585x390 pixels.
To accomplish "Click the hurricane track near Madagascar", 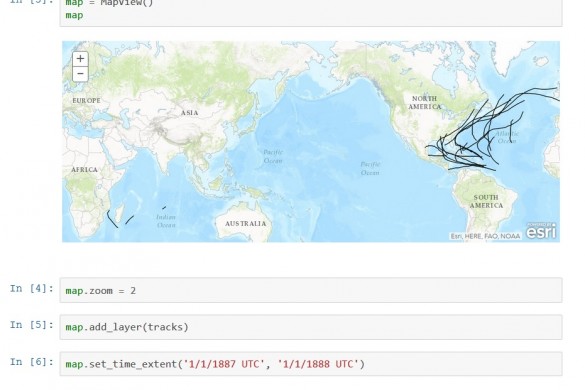I will 112,219.
